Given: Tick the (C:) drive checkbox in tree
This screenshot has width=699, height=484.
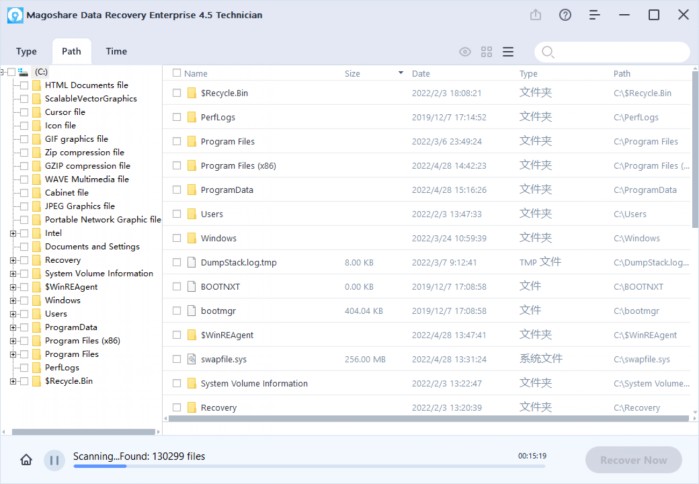Looking at the screenshot, I should (12, 72).
